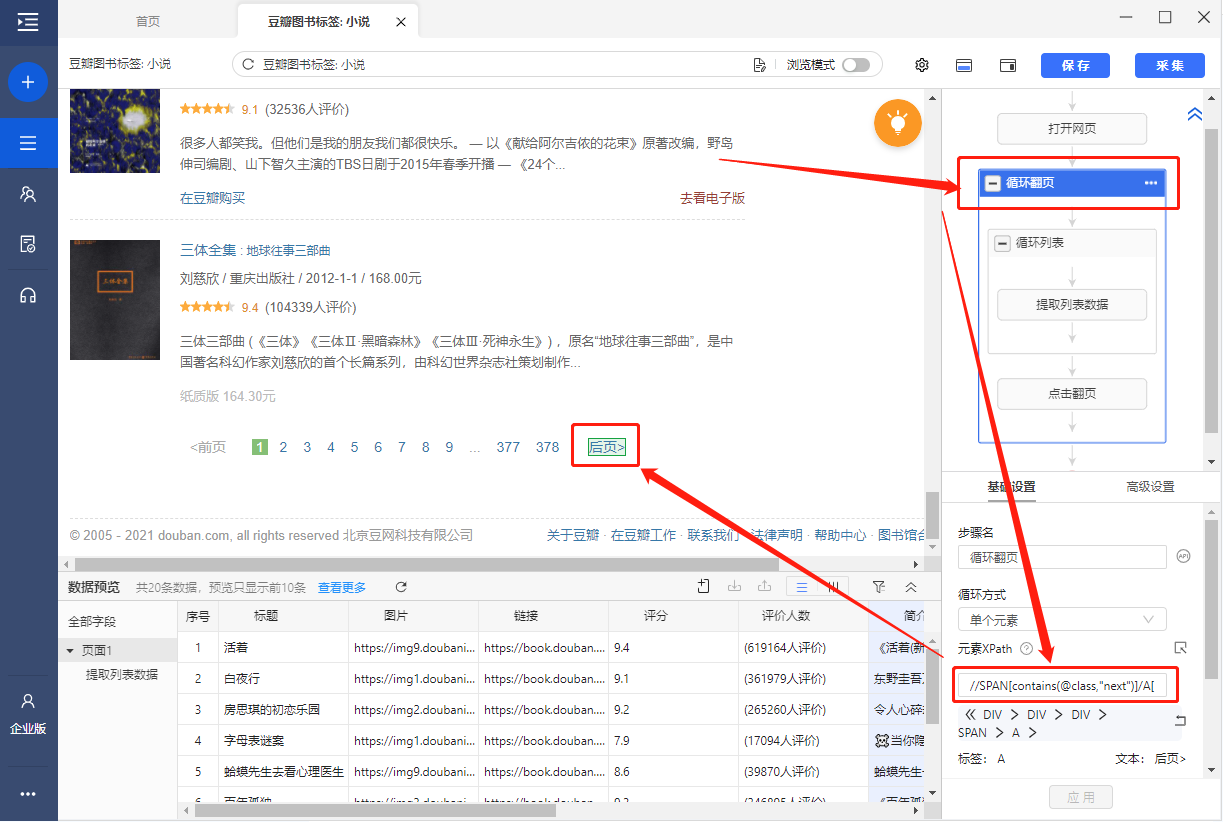Collapse the 循环列表 loop box
Image resolution: width=1223 pixels, height=822 pixels.
pyautogui.click(x=1002, y=243)
